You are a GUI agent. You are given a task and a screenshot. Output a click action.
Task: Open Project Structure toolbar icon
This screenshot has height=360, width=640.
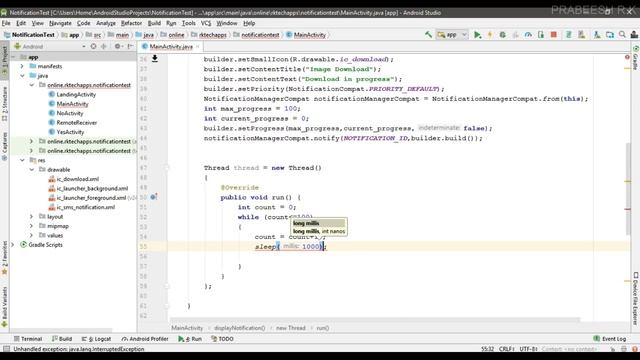tap(610, 35)
